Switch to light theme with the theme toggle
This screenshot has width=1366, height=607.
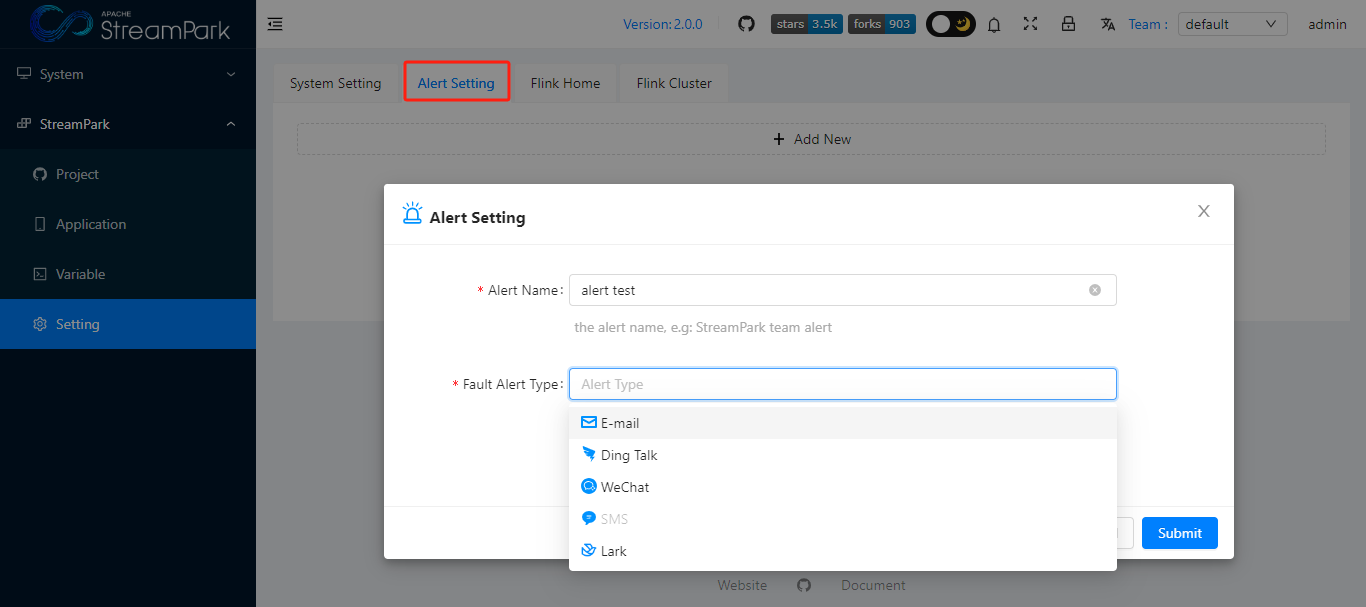point(950,23)
